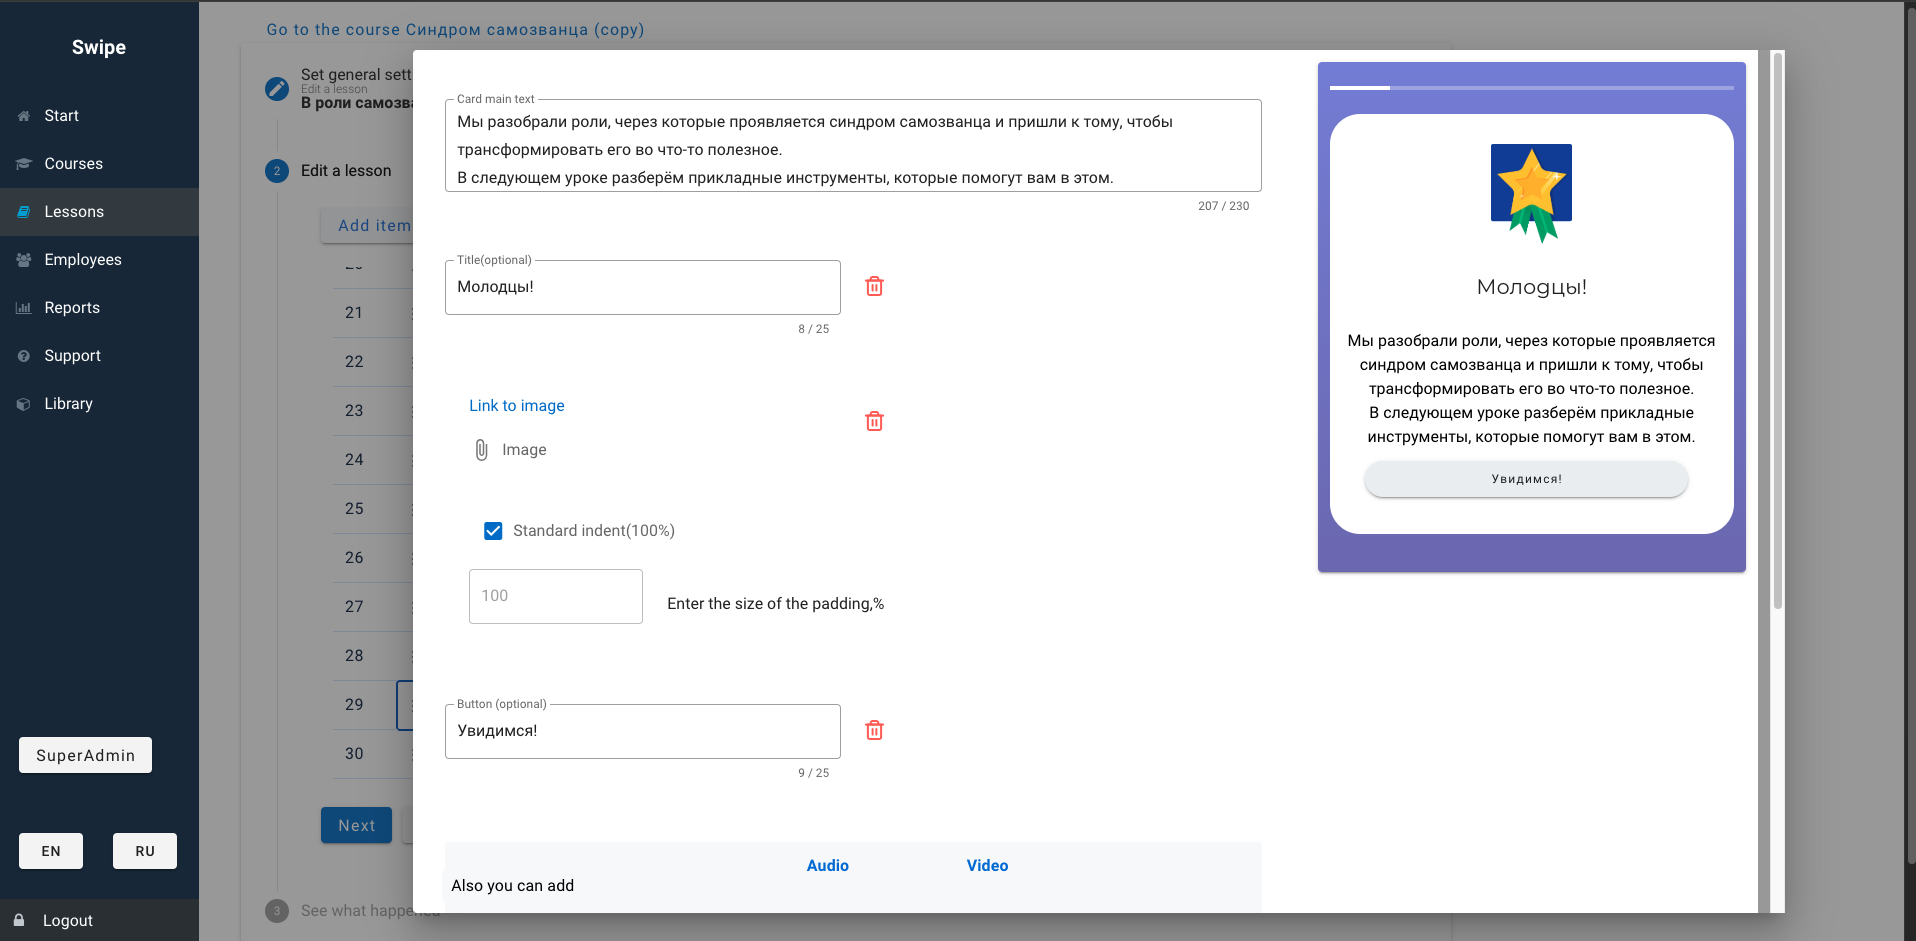The height and width of the screenshot is (941, 1916).
Task: Go to Employees in sidebar
Action: pos(82,260)
